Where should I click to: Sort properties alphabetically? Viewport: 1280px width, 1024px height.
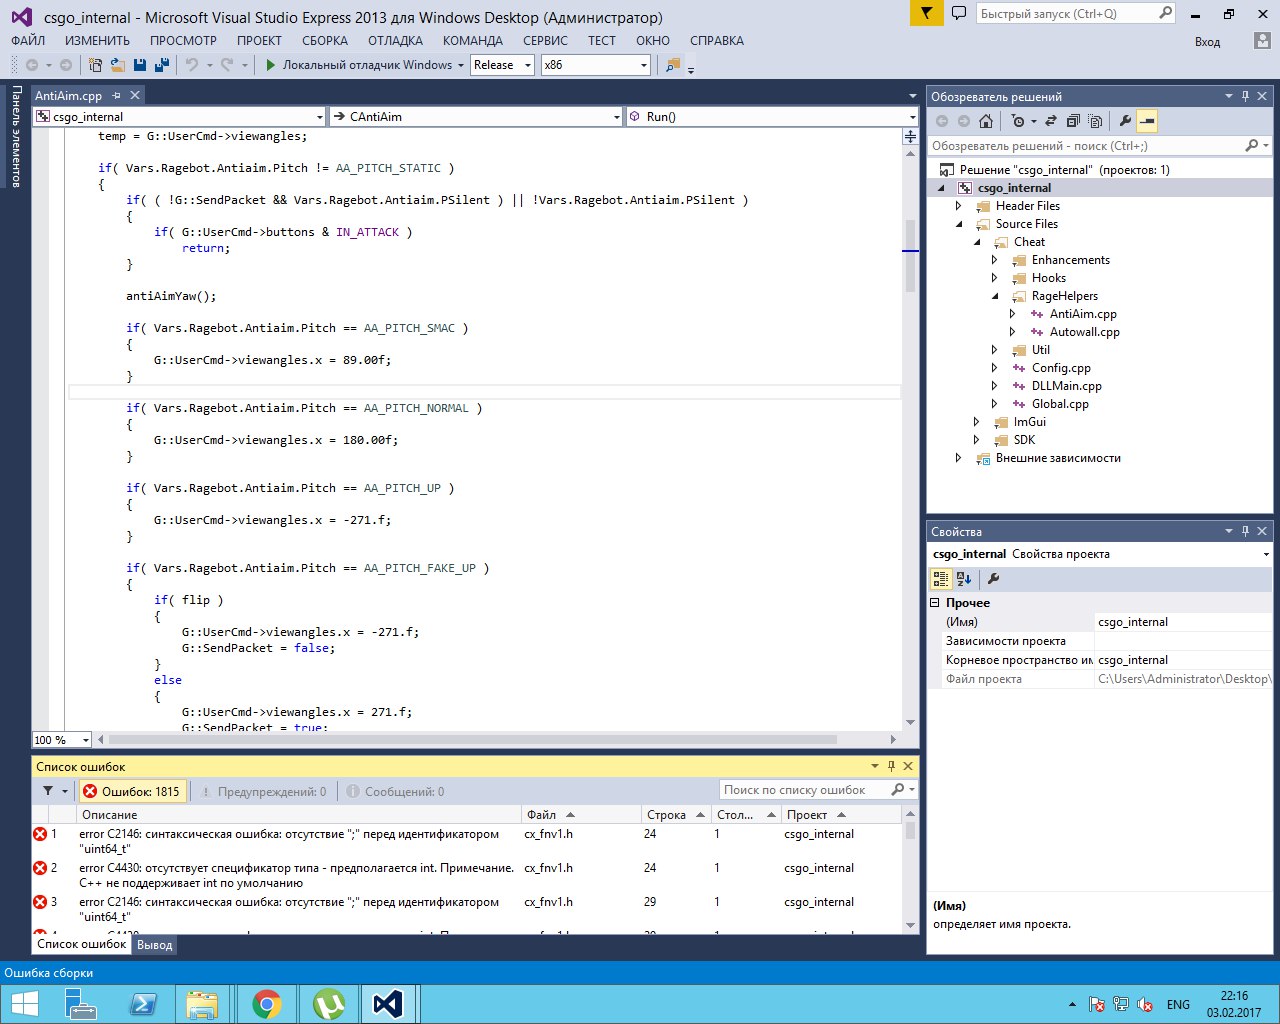[x=964, y=578]
